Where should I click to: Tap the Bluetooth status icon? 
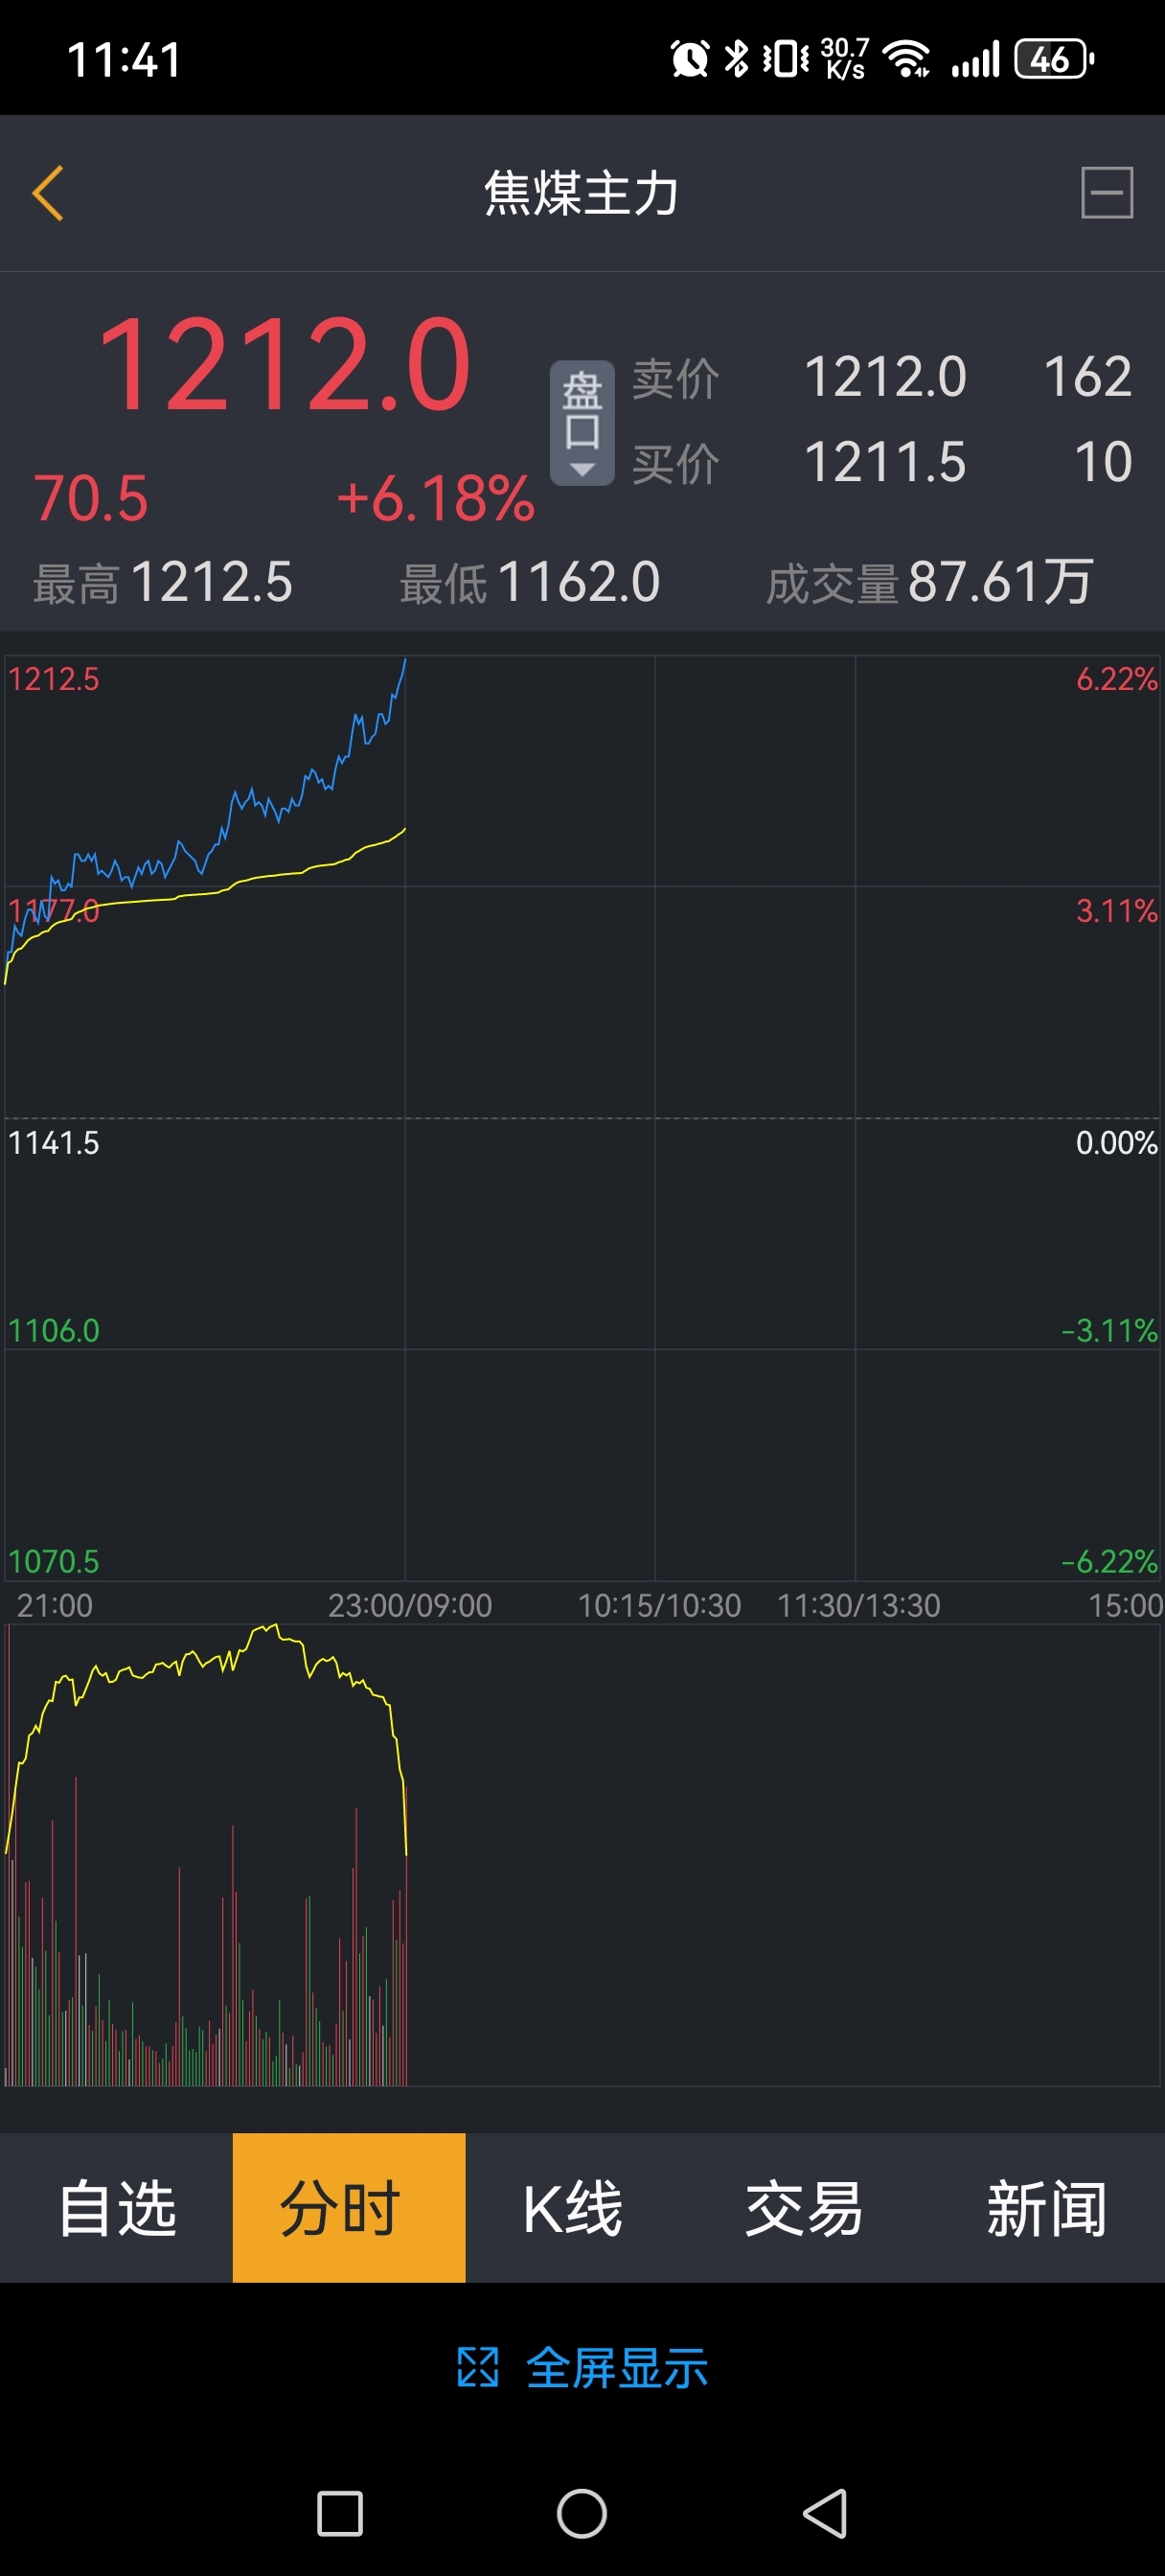tap(737, 59)
